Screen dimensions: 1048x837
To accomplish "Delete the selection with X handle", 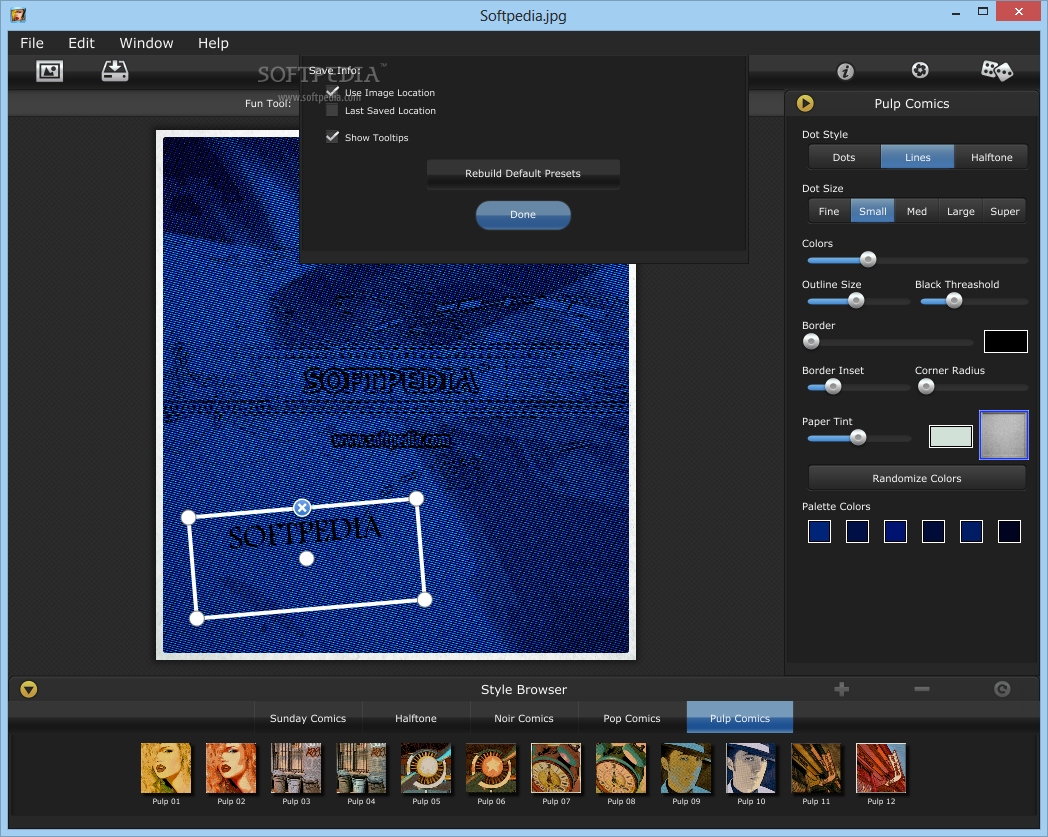I will click(x=302, y=508).
